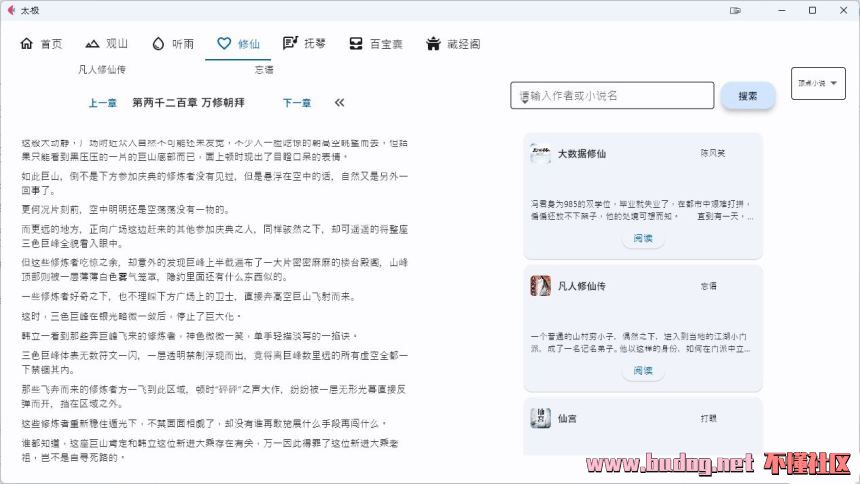Viewport: 860px width, 484px height.
Task: Focus the author or novel search field
Action: coord(612,95)
